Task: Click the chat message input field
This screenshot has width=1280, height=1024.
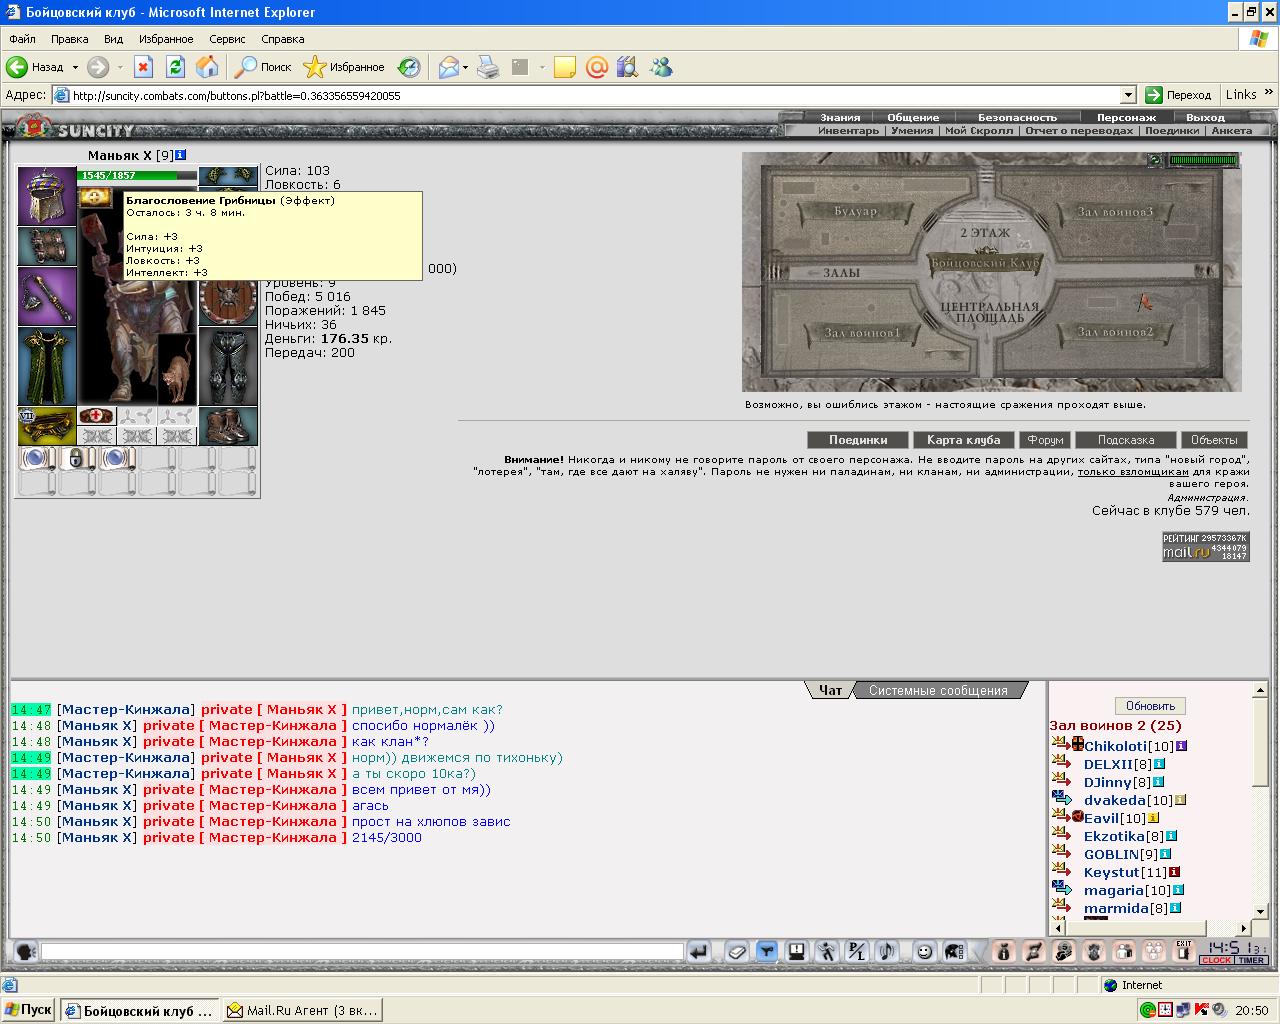Action: coord(362,951)
